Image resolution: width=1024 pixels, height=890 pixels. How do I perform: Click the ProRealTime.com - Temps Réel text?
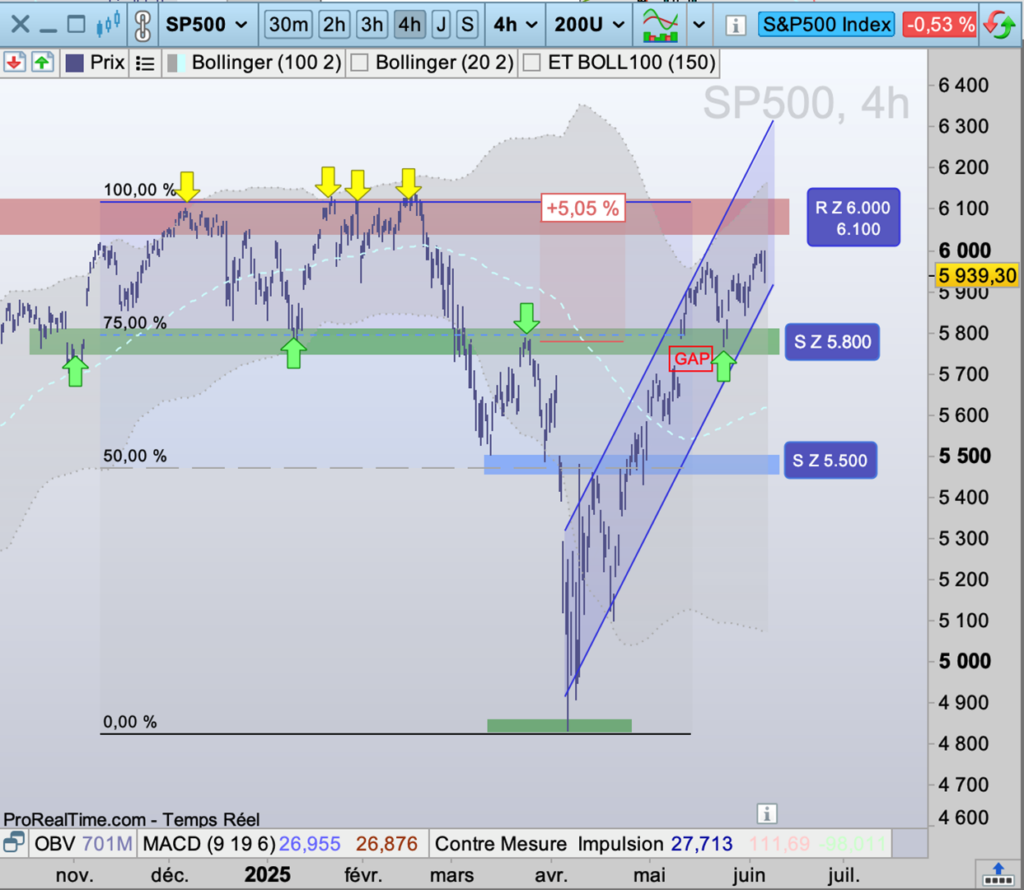click(131, 819)
